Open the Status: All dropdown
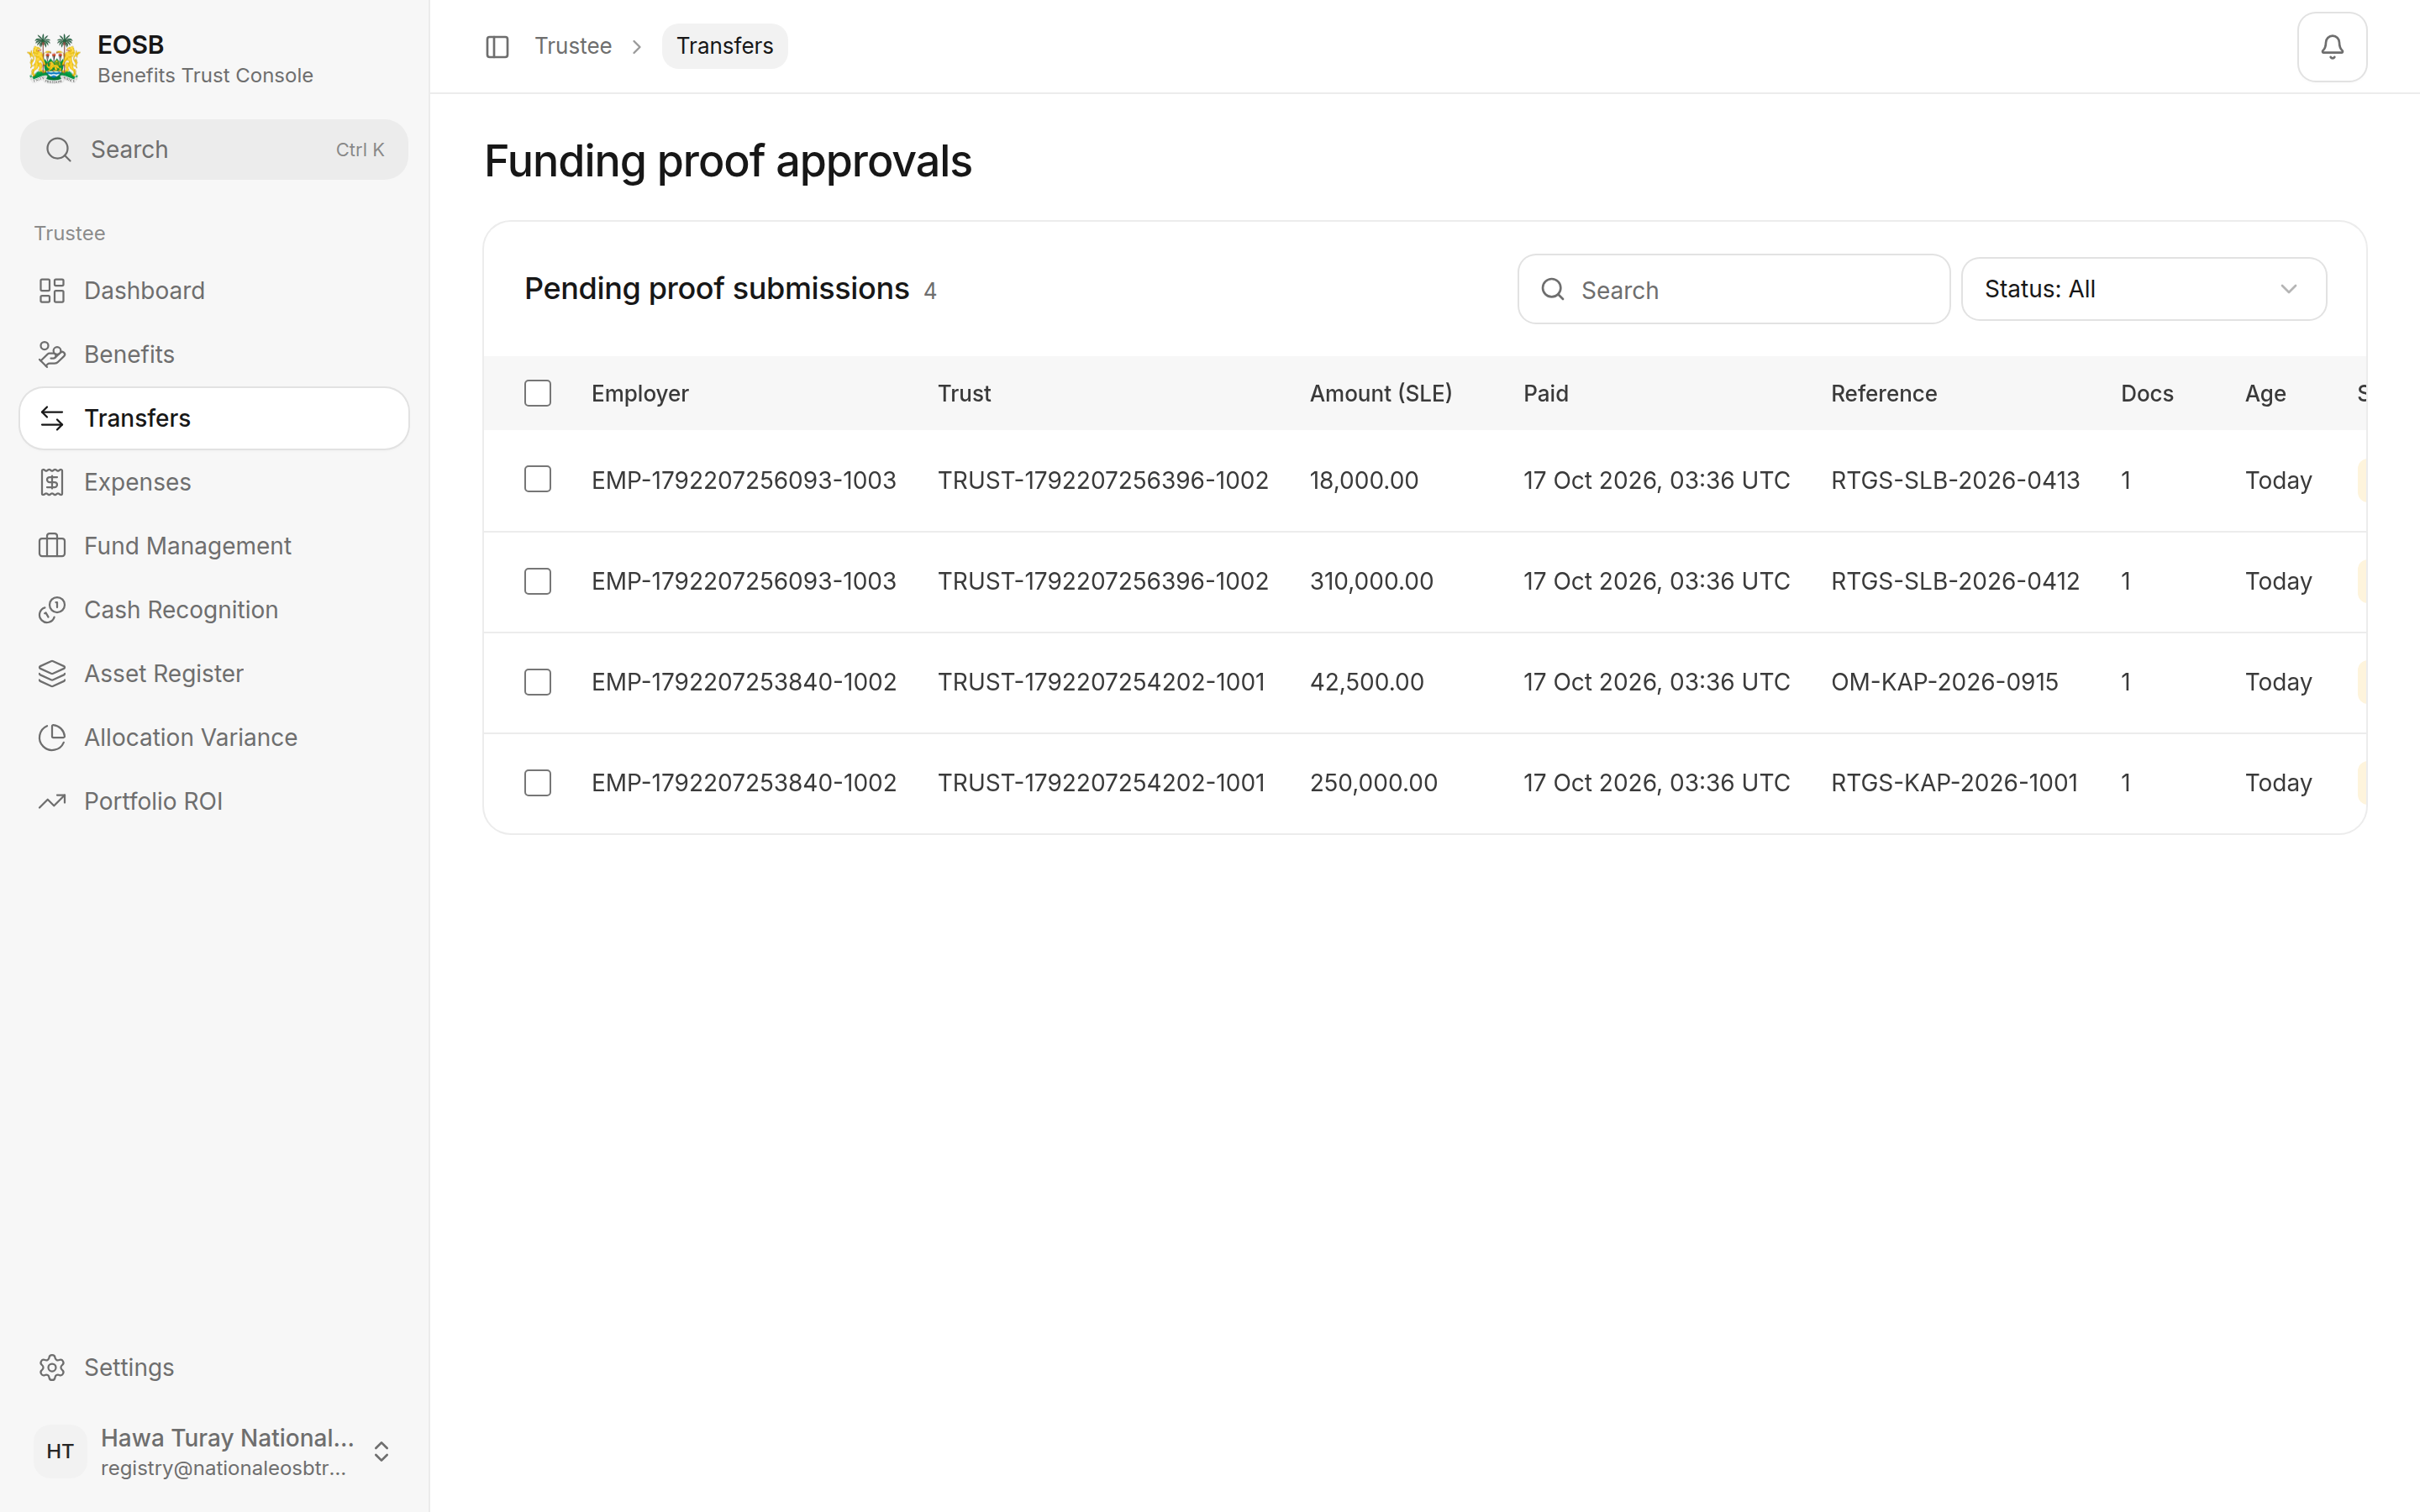 2144,289
